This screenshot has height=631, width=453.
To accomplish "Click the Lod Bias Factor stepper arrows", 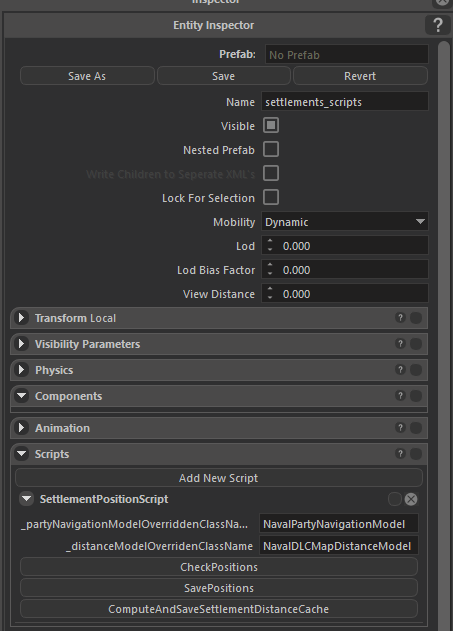I will click(270, 270).
